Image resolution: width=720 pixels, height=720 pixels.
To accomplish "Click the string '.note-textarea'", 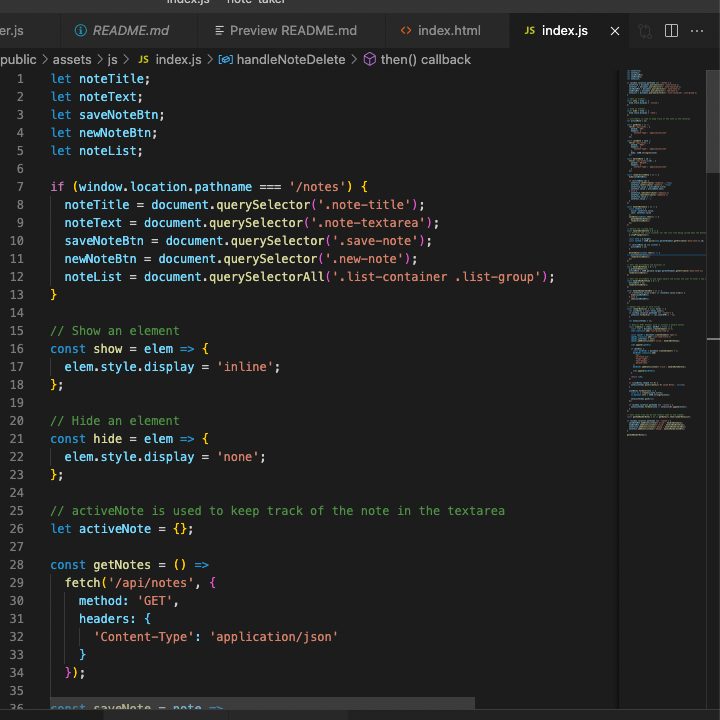I will point(368,223).
